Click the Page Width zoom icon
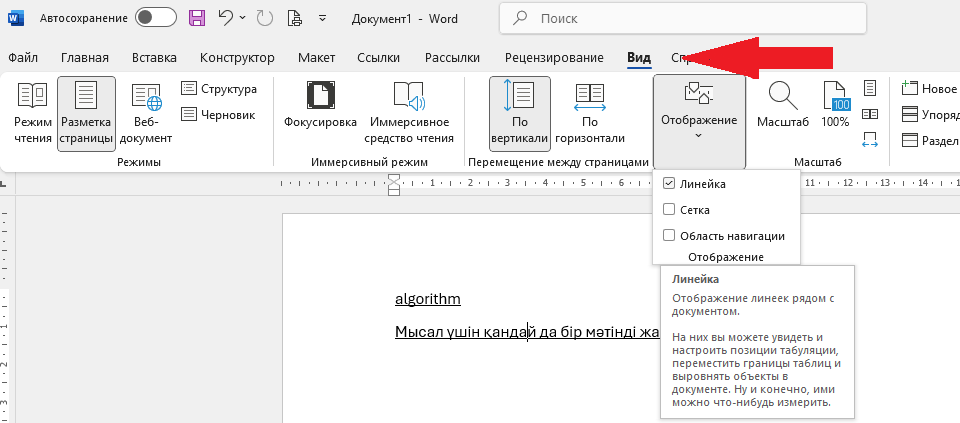Screen dimensions: 960x423 pos(870,140)
